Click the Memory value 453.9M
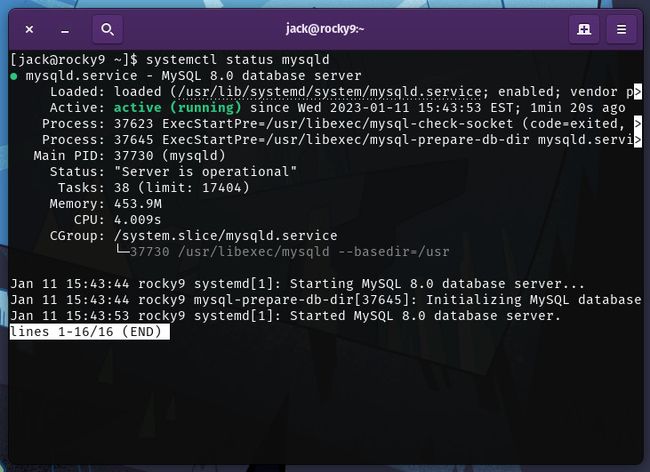Image resolution: width=650 pixels, height=472 pixels. (x=138, y=204)
